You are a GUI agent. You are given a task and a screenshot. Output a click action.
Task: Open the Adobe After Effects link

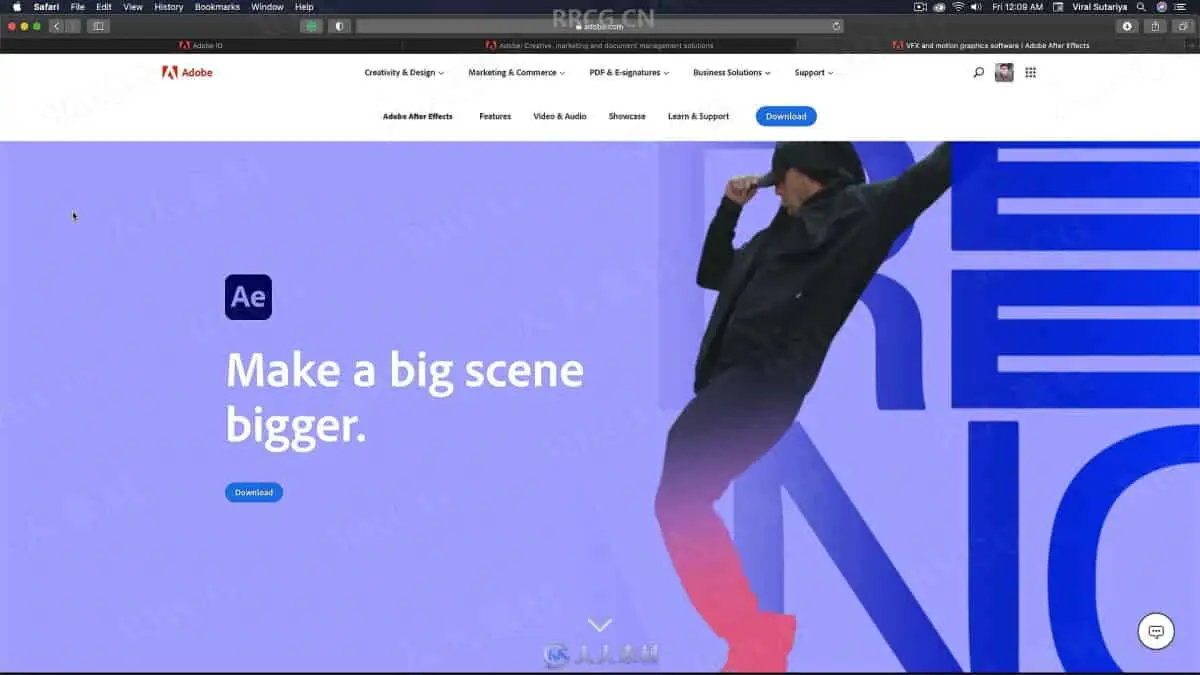tap(418, 116)
